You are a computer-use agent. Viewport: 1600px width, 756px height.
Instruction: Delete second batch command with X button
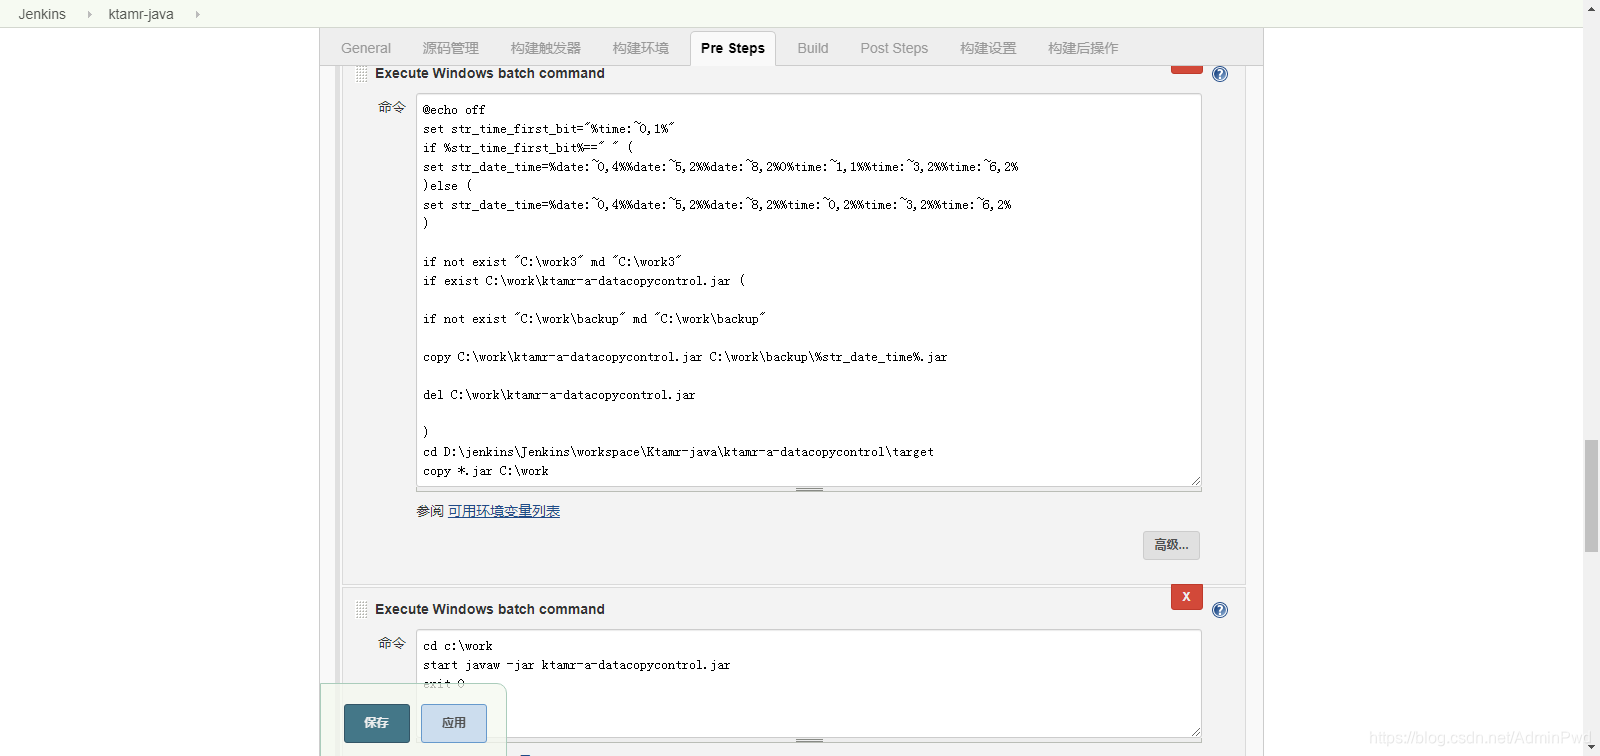click(x=1187, y=597)
